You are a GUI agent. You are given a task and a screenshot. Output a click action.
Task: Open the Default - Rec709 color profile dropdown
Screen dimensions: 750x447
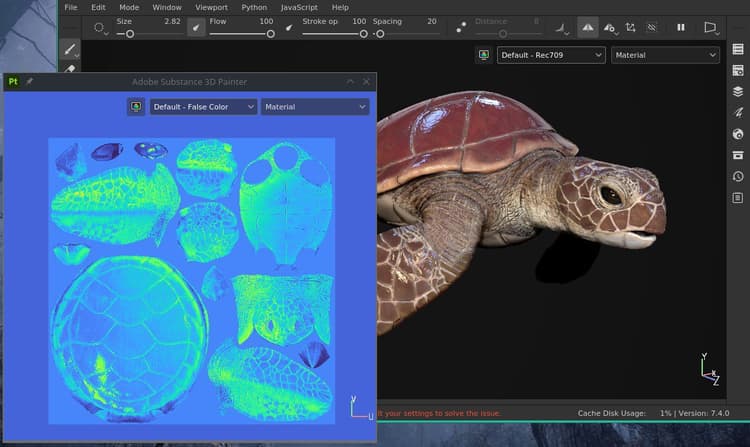[551, 55]
